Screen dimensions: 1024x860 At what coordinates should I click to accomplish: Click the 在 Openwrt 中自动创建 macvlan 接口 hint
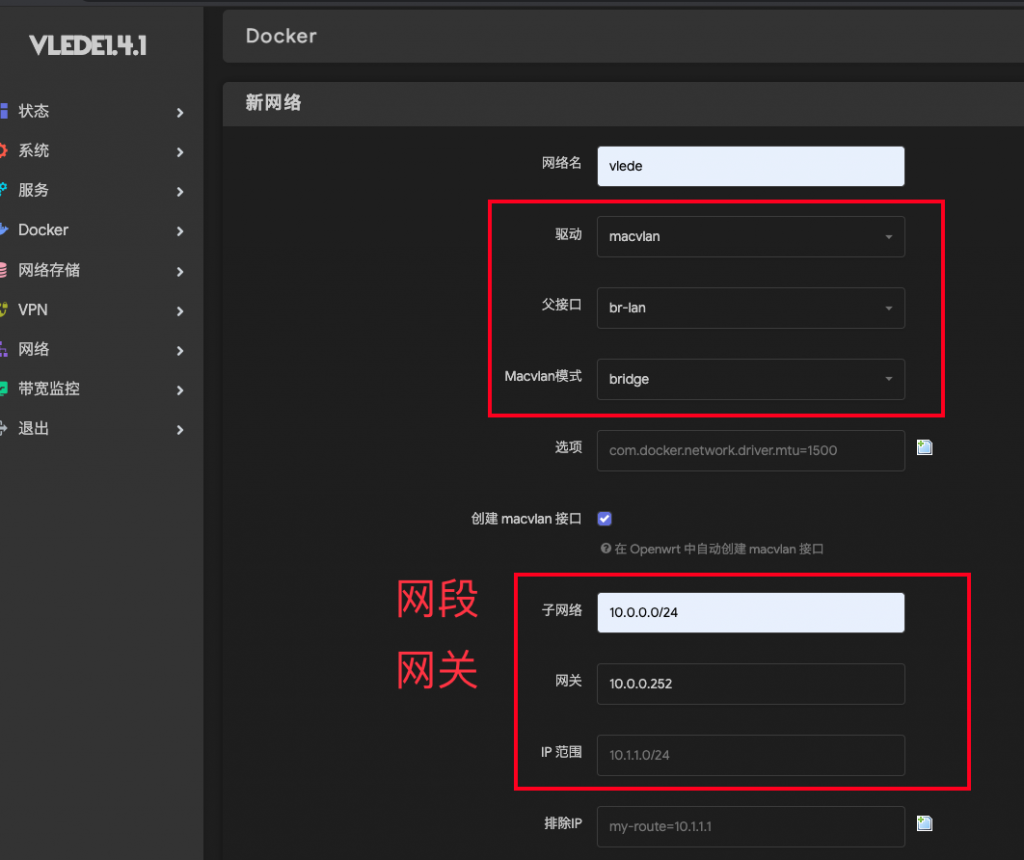coord(719,549)
